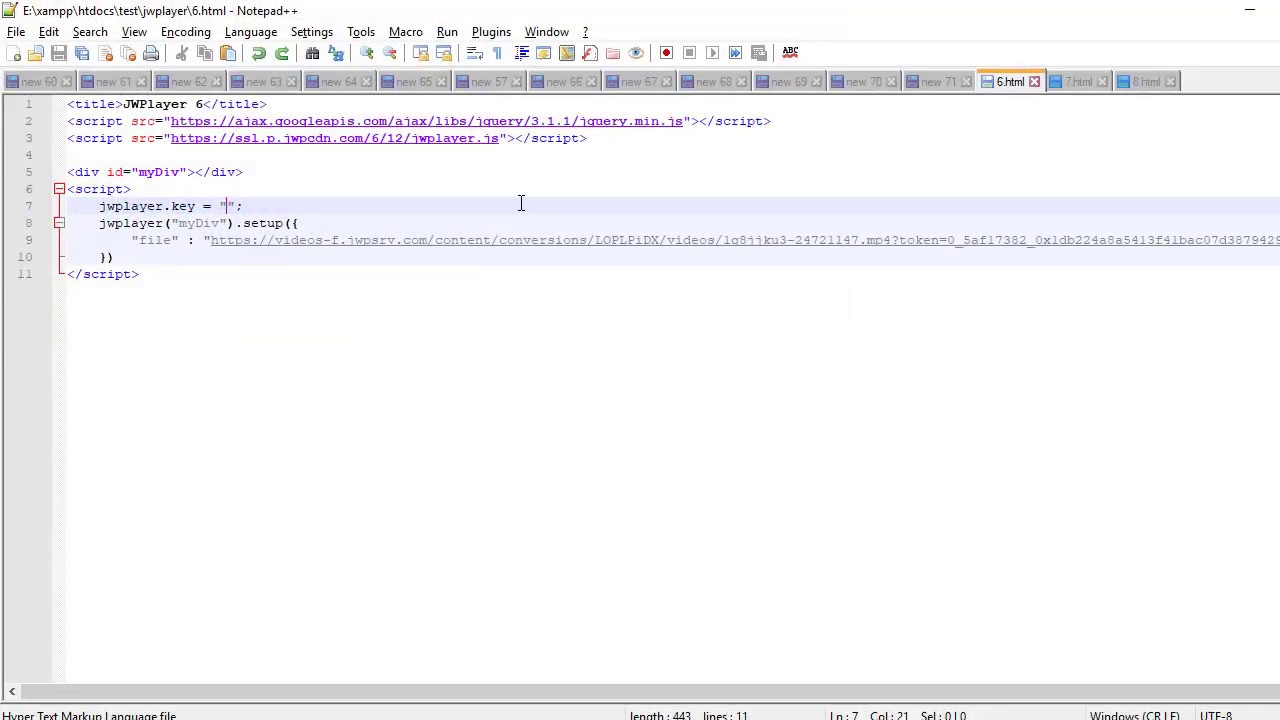Open the Window menu
The width and height of the screenshot is (1280, 720).
(547, 32)
